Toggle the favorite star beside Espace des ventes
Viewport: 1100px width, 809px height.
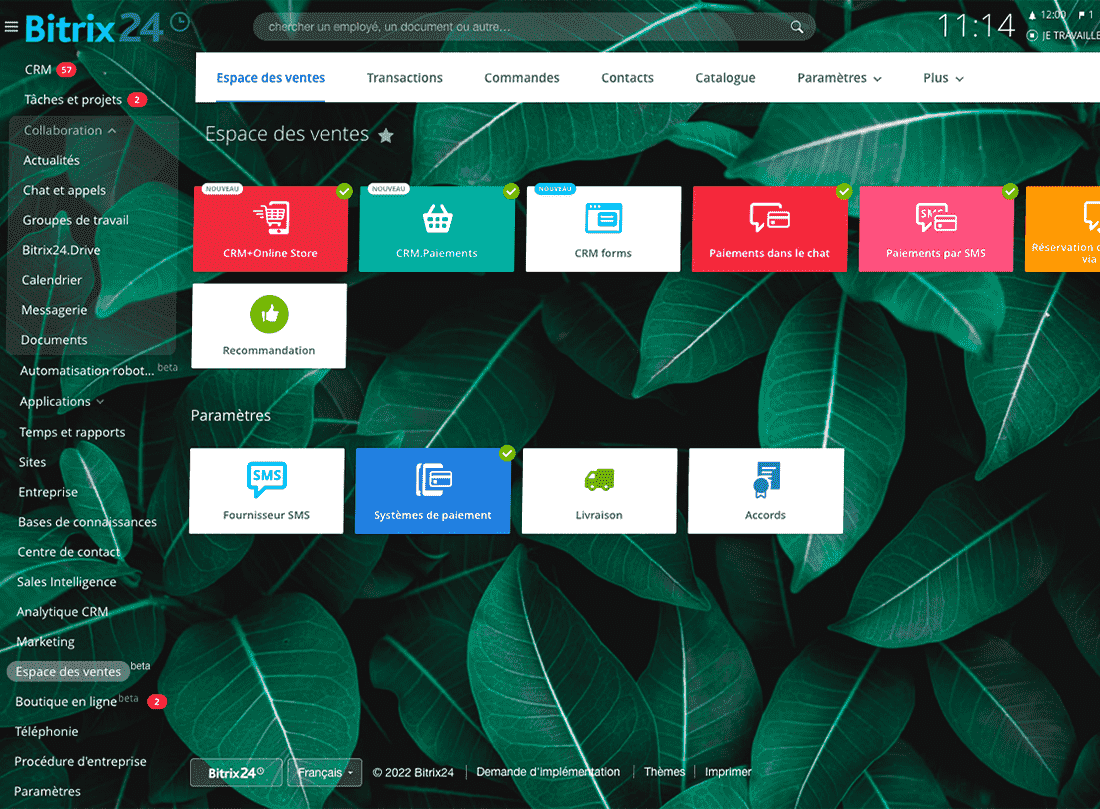click(386, 136)
